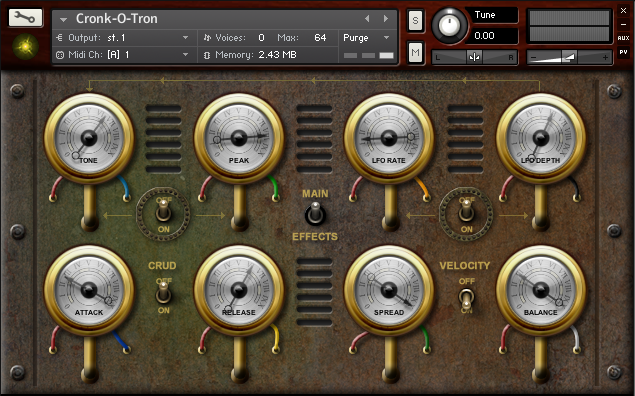Expand the instrument menu arrow beside Cronk-O-Tron

63,19
